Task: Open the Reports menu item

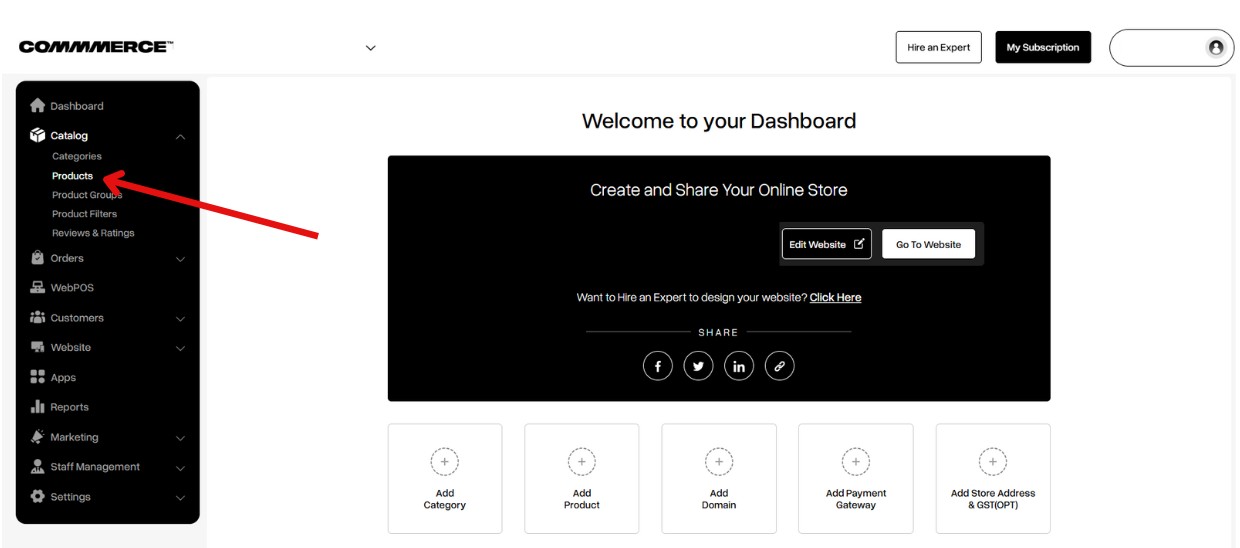Action: [x=69, y=407]
